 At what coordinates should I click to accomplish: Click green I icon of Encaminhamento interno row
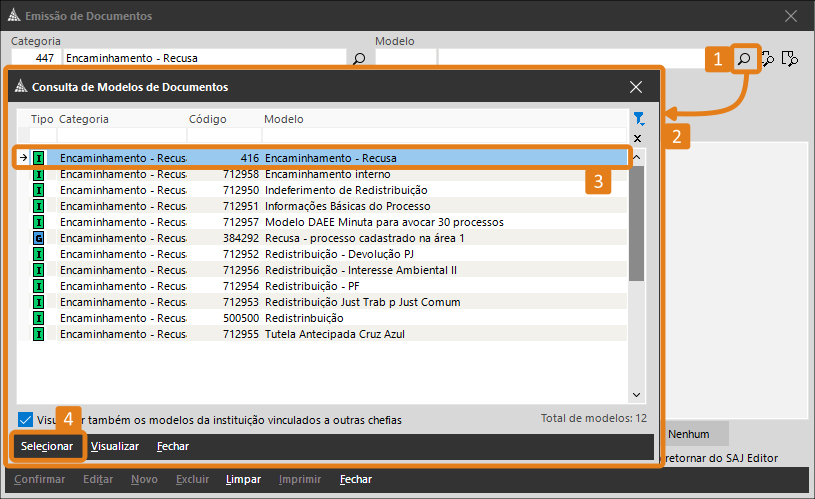(39, 174)
